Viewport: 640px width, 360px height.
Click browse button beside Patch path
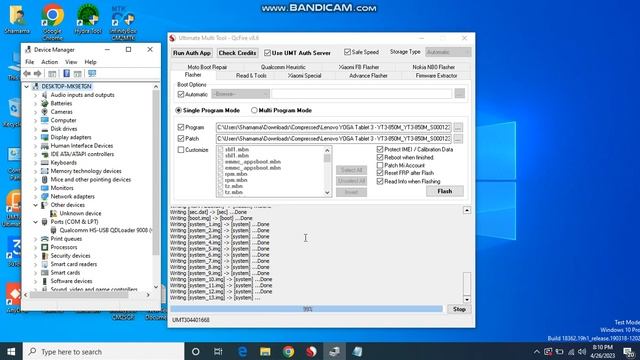tap(458, 139)
